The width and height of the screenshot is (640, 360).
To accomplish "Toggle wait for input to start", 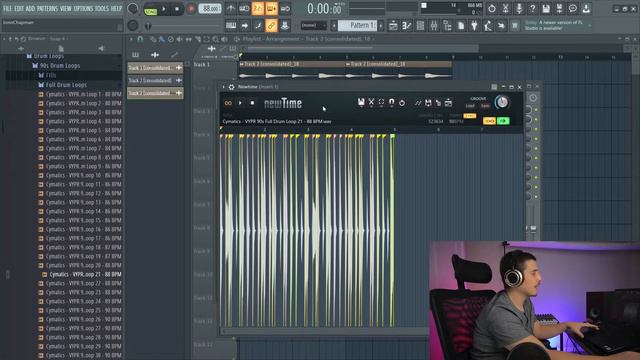I will pos(244,9).
